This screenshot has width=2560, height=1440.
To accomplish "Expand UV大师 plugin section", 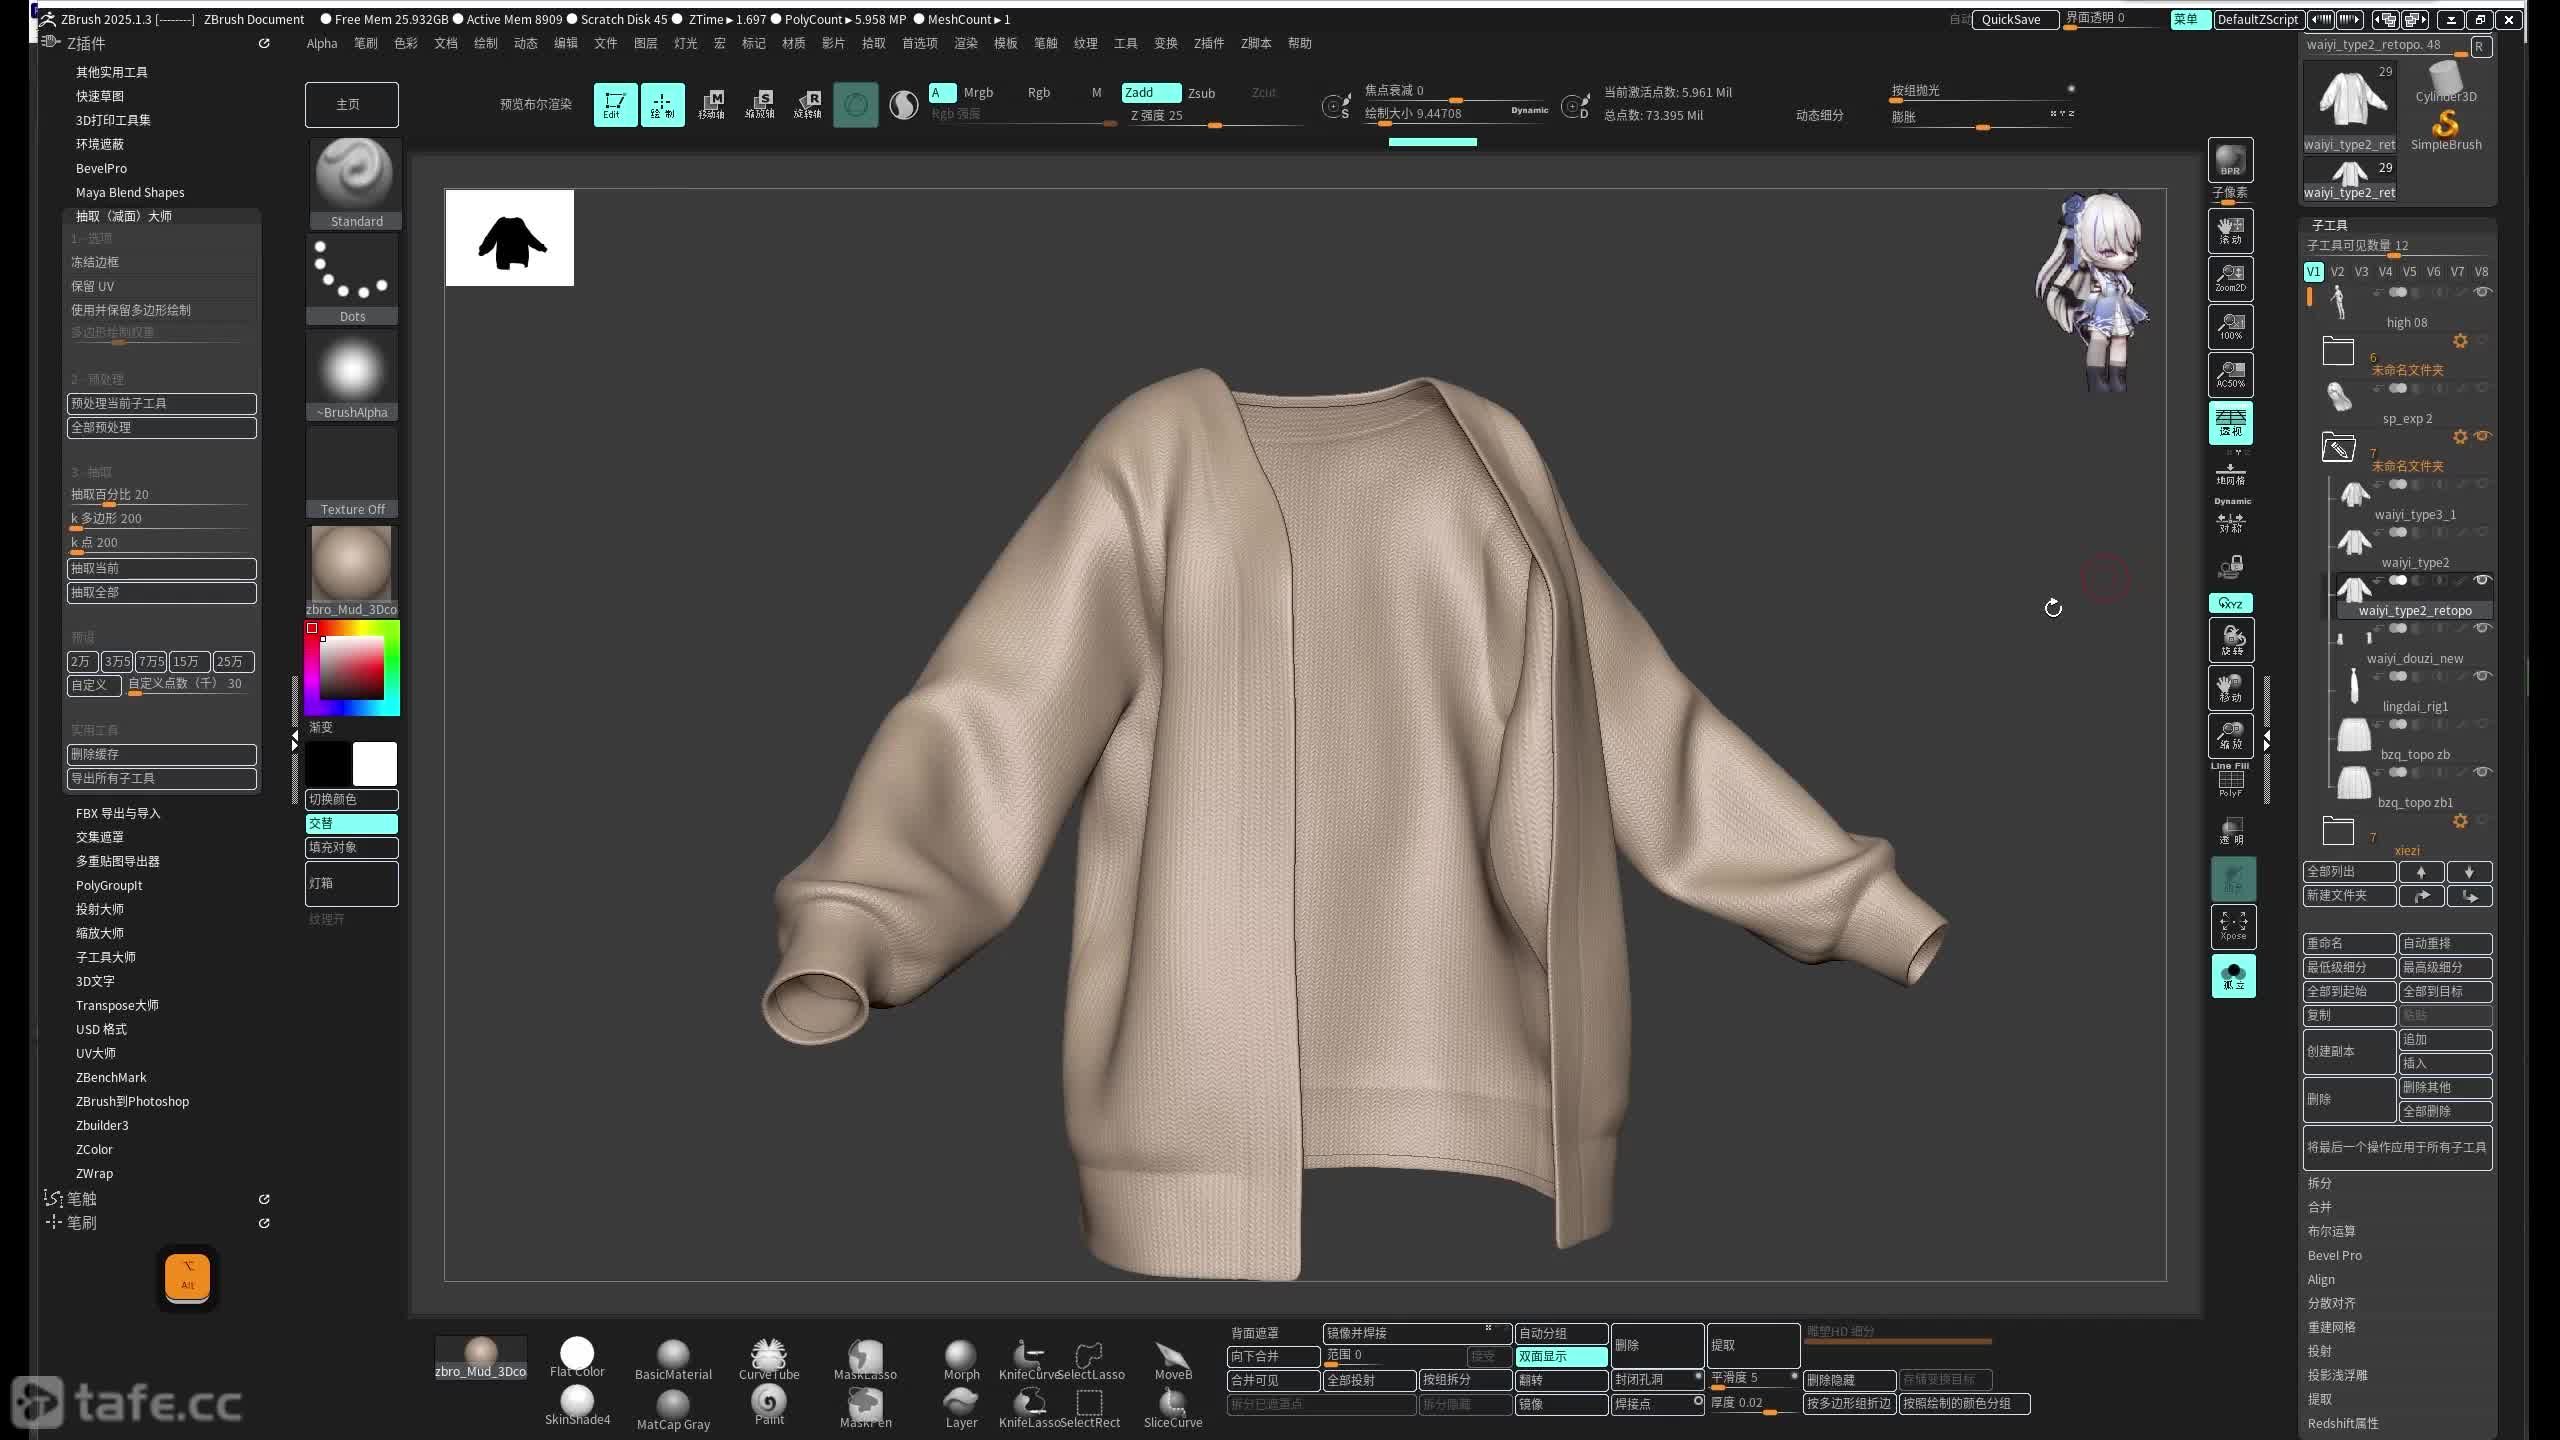I will click(x=96, y=1053).
